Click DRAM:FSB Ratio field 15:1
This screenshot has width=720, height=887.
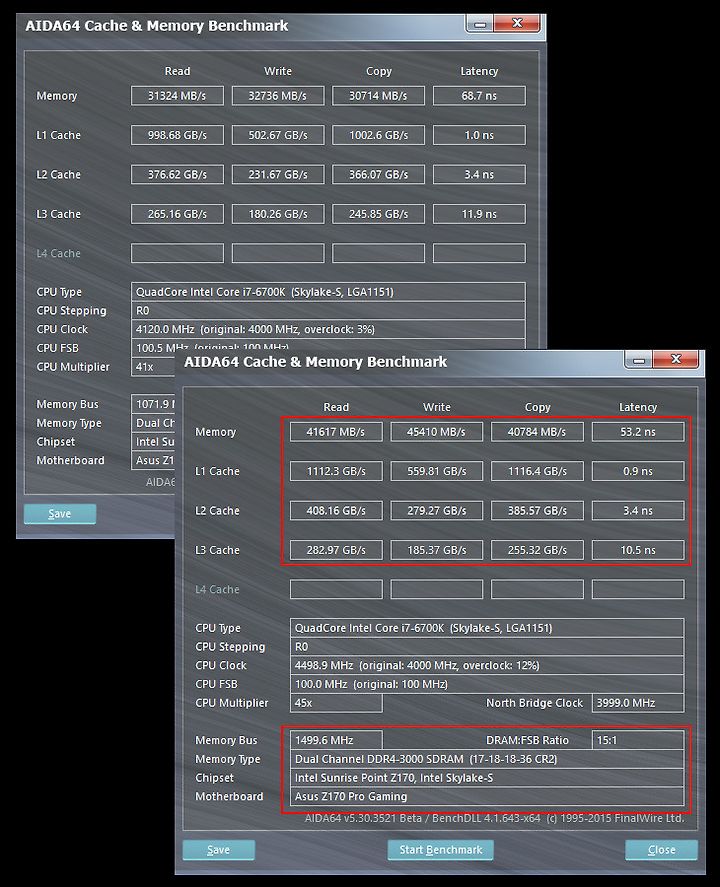point(638,740)
